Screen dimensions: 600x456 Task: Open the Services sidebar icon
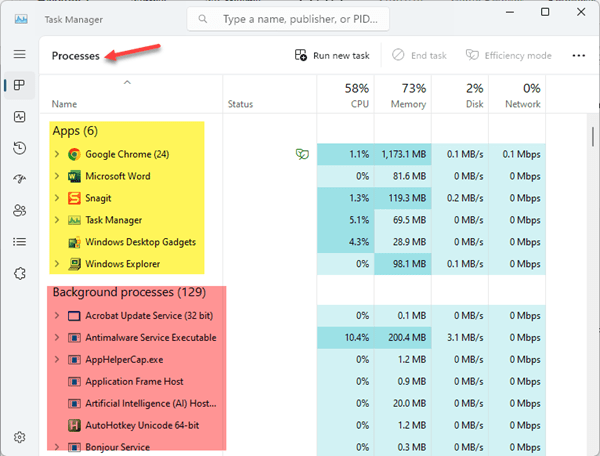[20, 273]
